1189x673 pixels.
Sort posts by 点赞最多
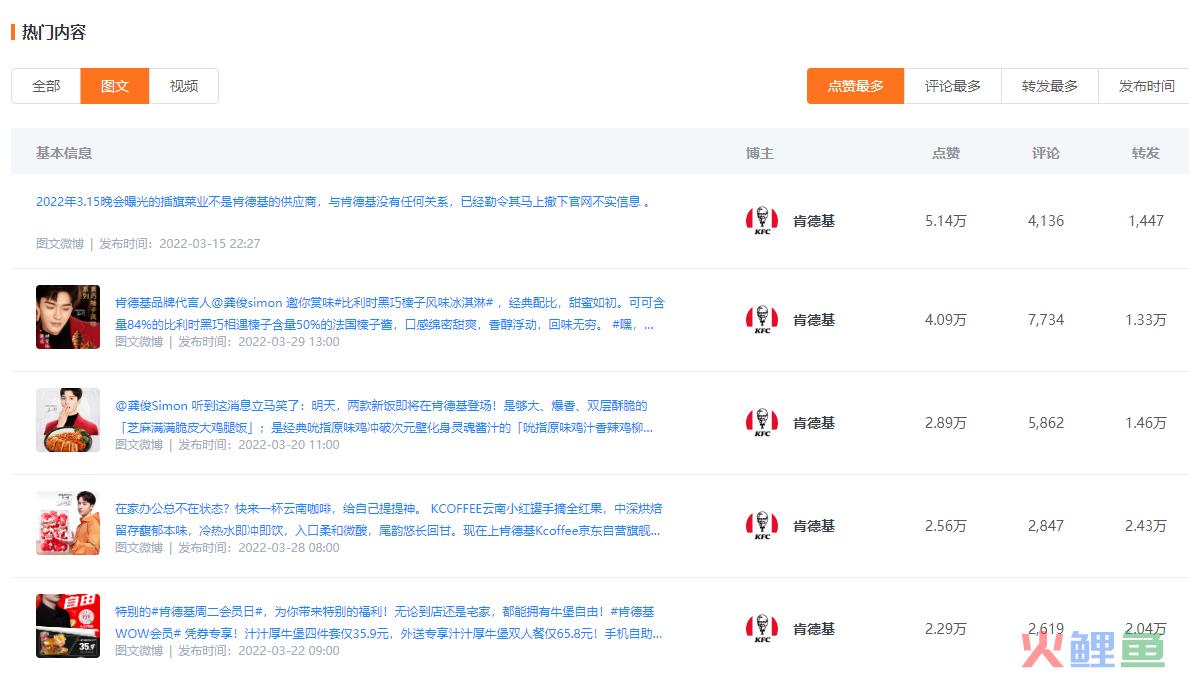tap(855, 86)
